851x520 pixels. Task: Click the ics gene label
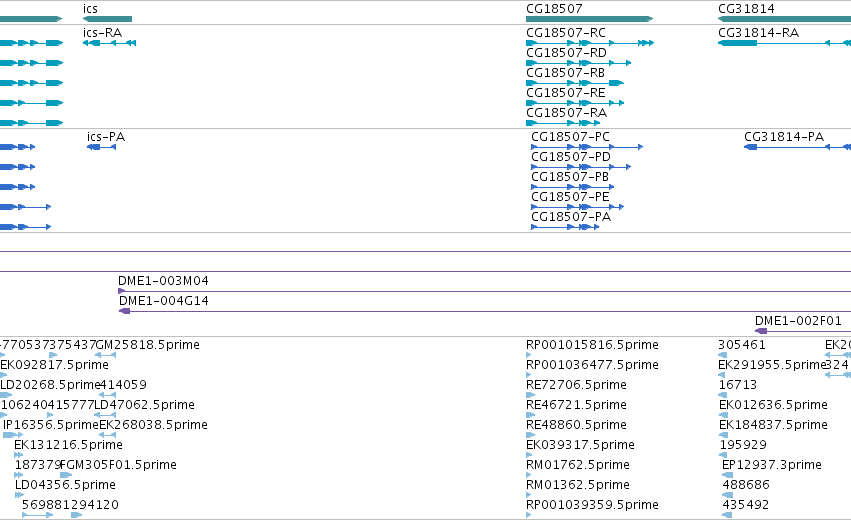(x=90, y=9)
